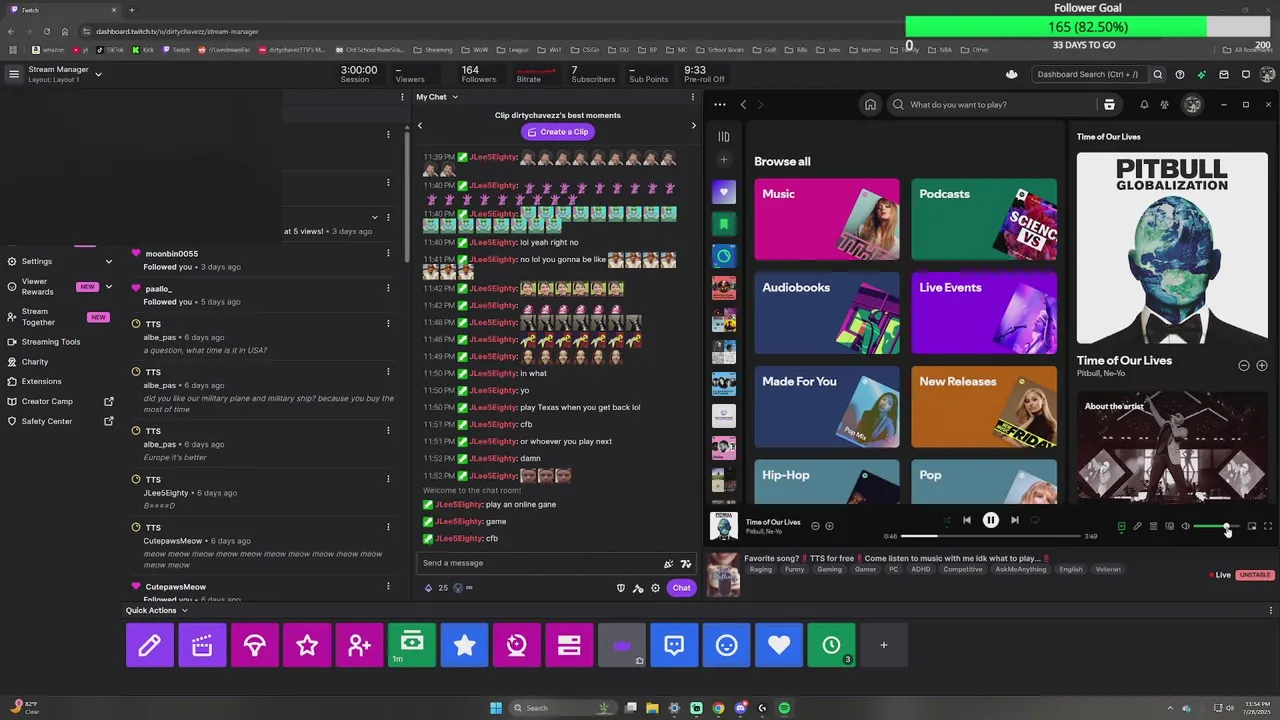Enter Spotify full screen mode
This screenshot has height=720, width=1280.
pyautogui.click(x=1268, y=526)
